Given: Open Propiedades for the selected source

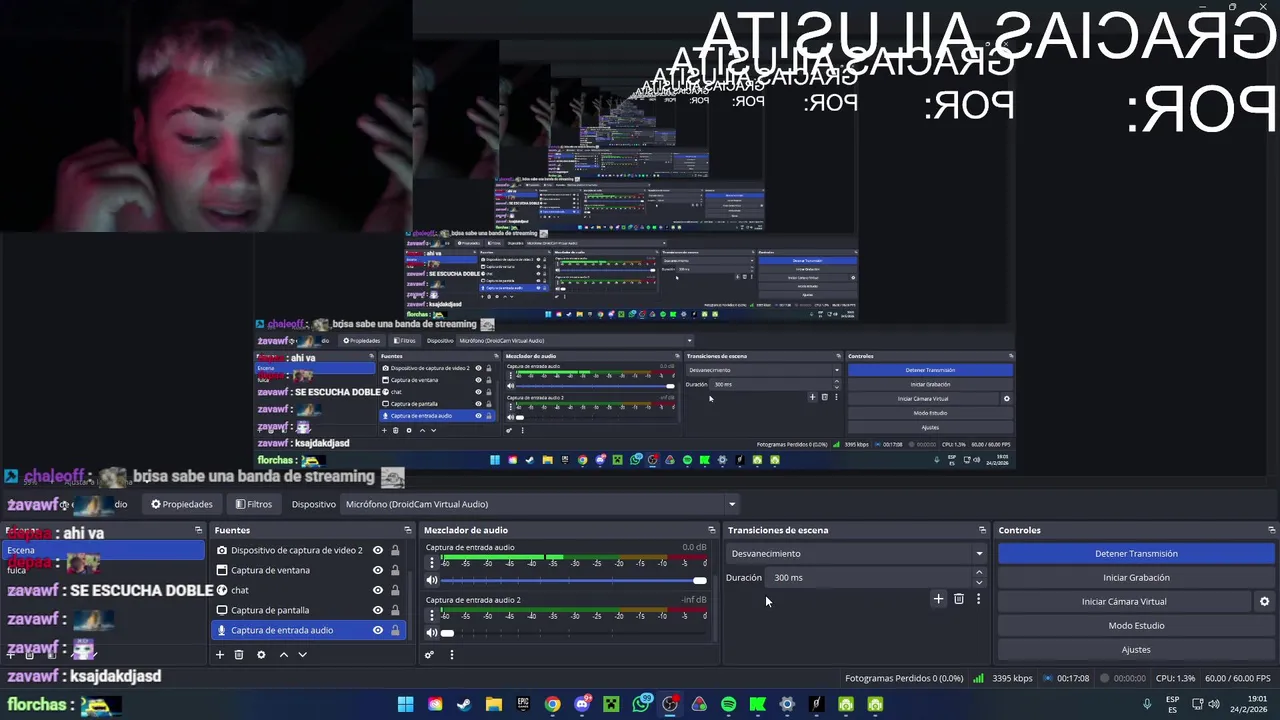Looking at the screenshot, I should [x=182, y=504].
